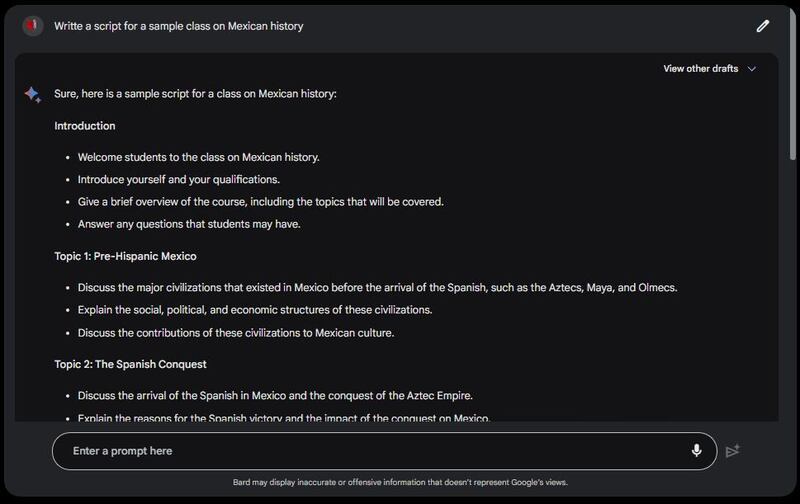
Task: Expand the View other drafts chevron
Action: 752,69
